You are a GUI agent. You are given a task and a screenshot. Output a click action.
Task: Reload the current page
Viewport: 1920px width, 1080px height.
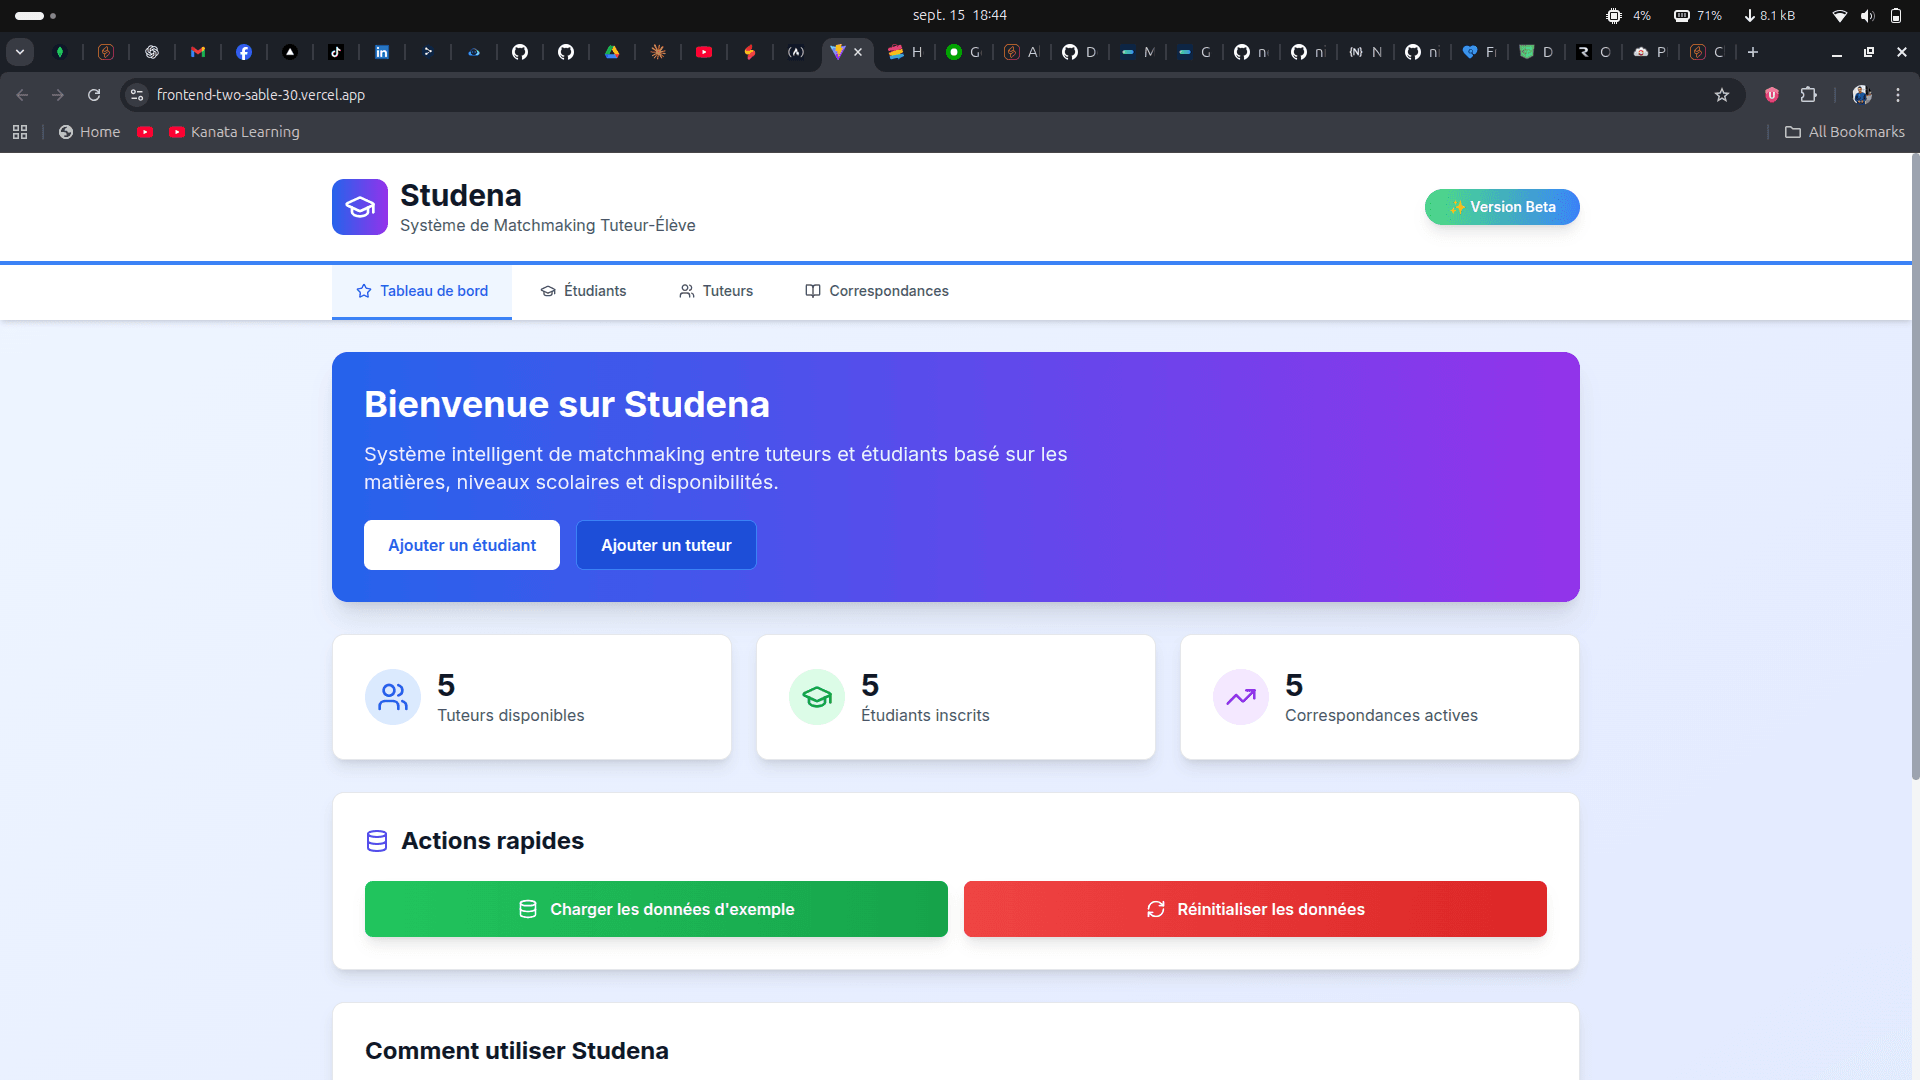pyautogui.click(x=94, y=95)
